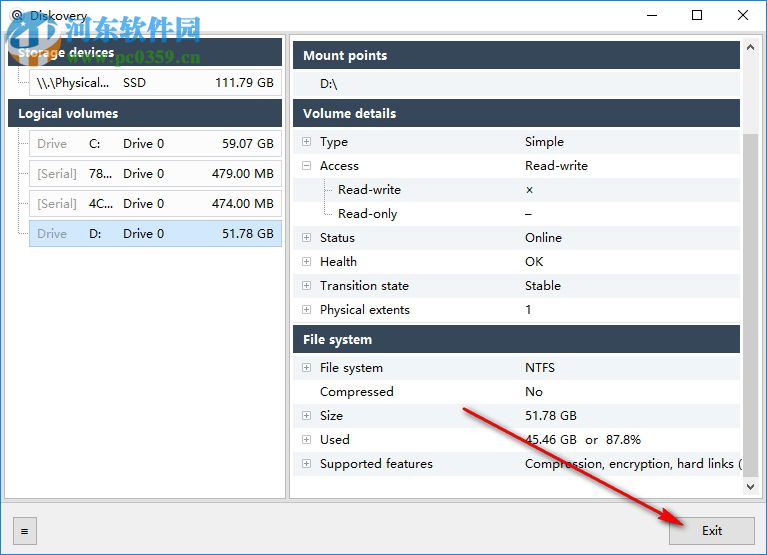Image resolution: width=767 pixels, height=555 pixels.
Task: Click the details panel vertical scrollbar thumb
Action: [x=750, y=304]
